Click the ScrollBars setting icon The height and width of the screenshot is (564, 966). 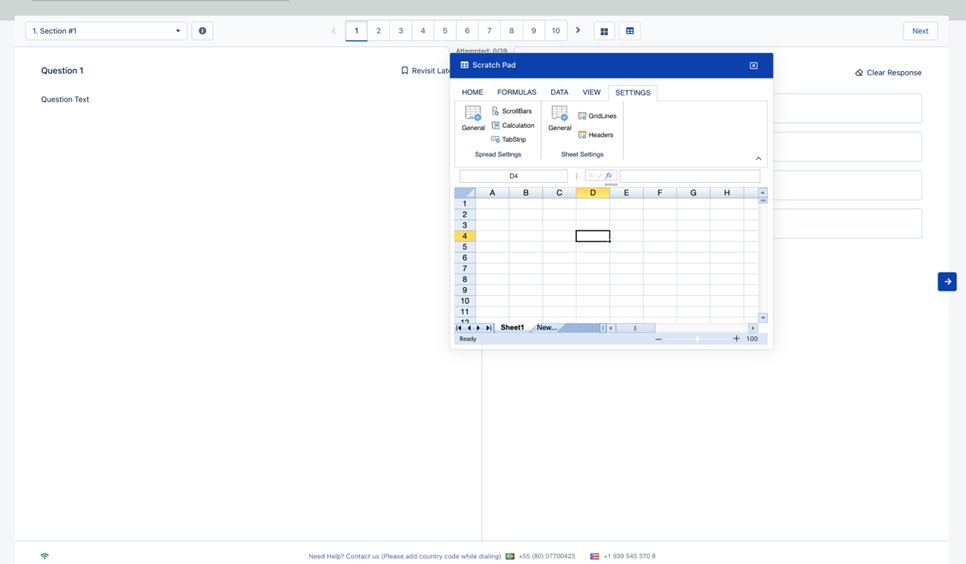pos(496,111)
